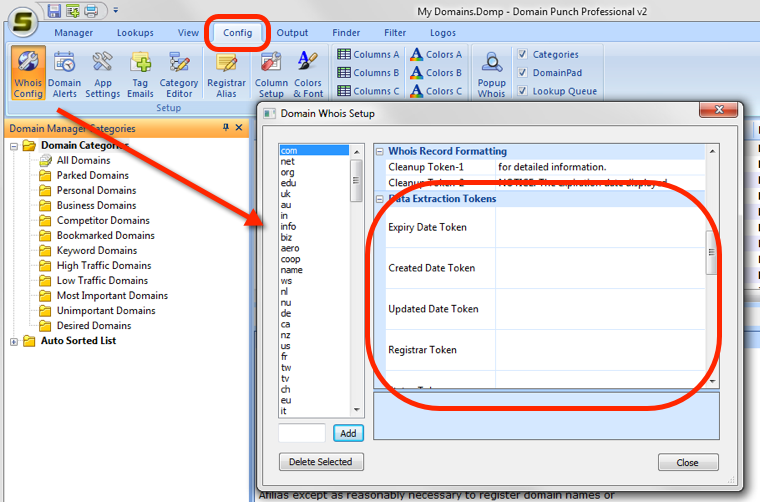The width and height of the screenshot is (760, 502).
Task: Click the property grid scroll-down arrow
Action: pyautogui.click(x=712, y=381)
